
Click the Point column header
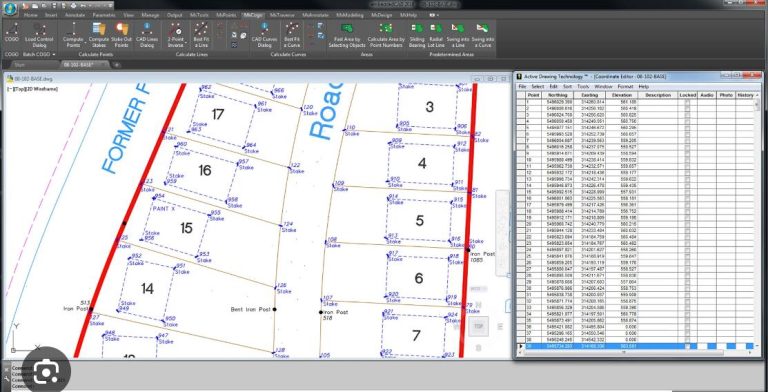(533, 95)
